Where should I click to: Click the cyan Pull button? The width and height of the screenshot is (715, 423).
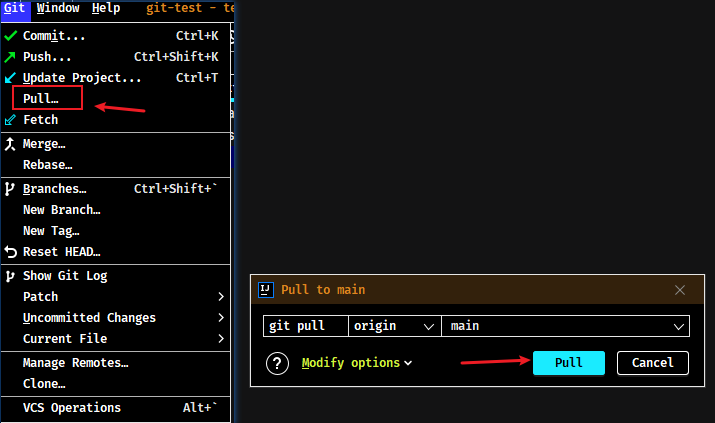click(x=569, y=363)
